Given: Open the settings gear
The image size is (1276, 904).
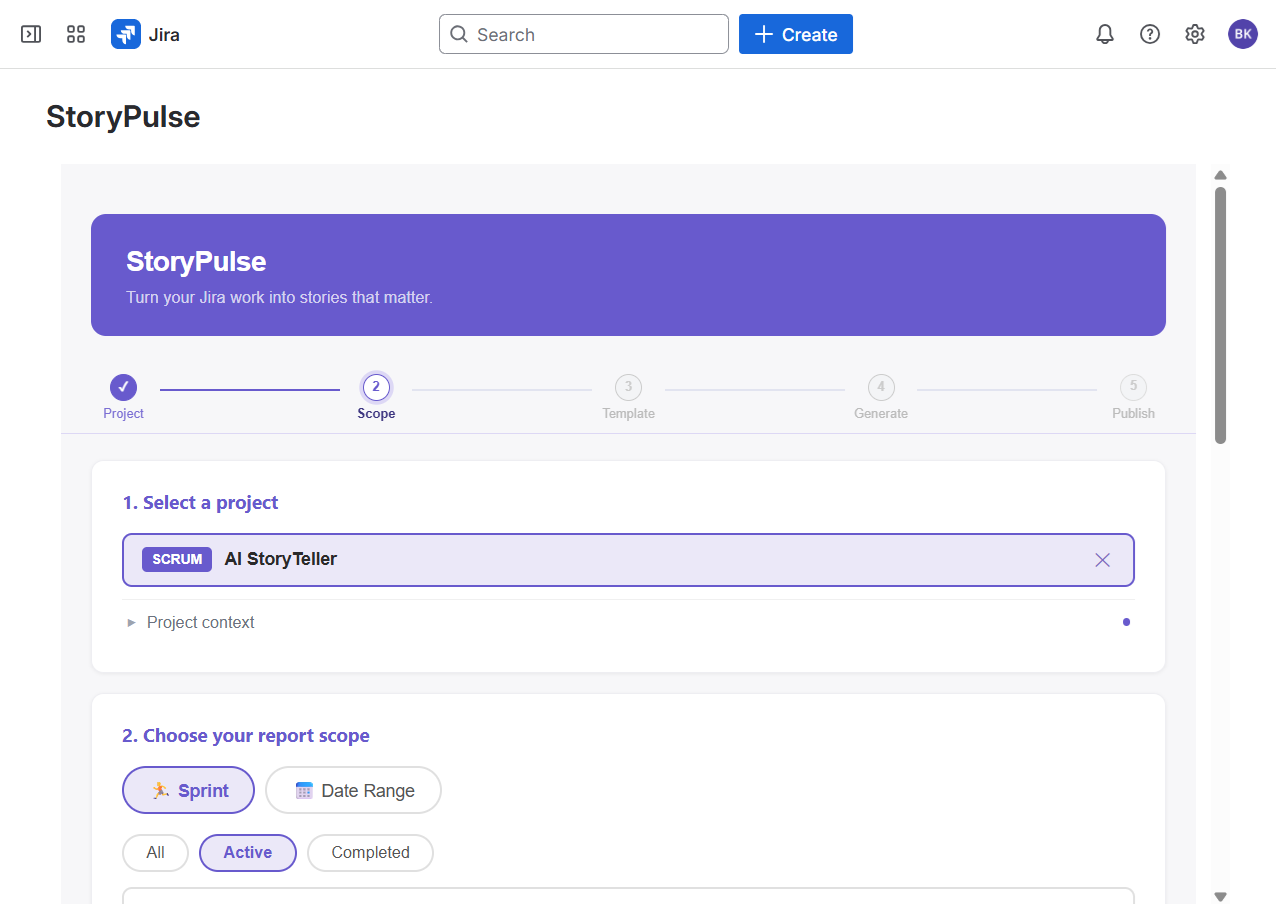Looking at the screenshot, I should (x=1195, y=34).
